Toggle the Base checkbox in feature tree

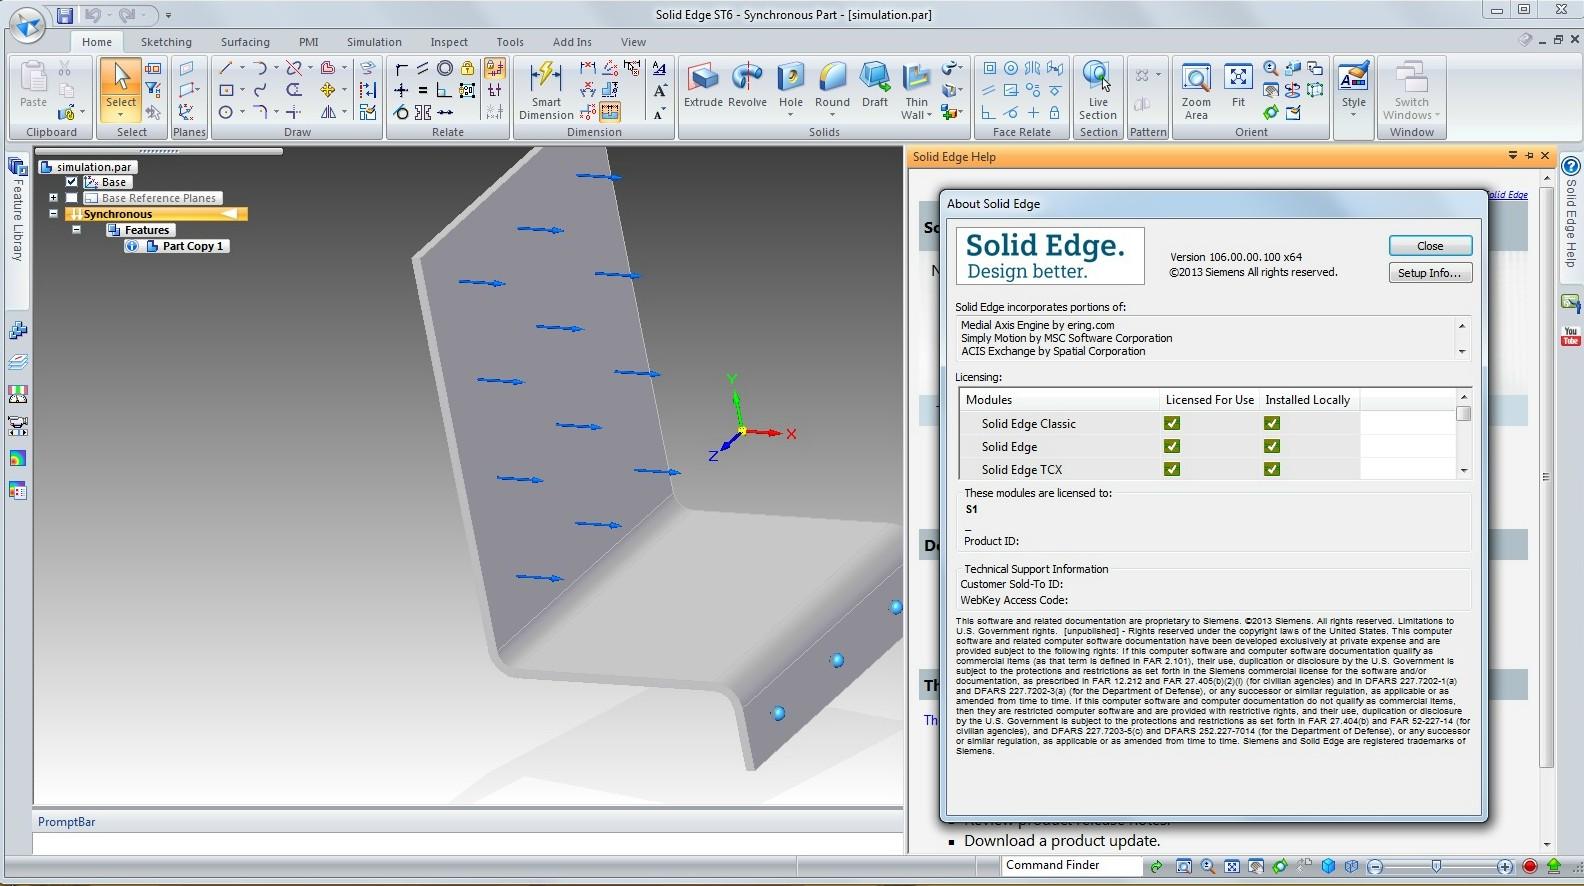point(71,182)
